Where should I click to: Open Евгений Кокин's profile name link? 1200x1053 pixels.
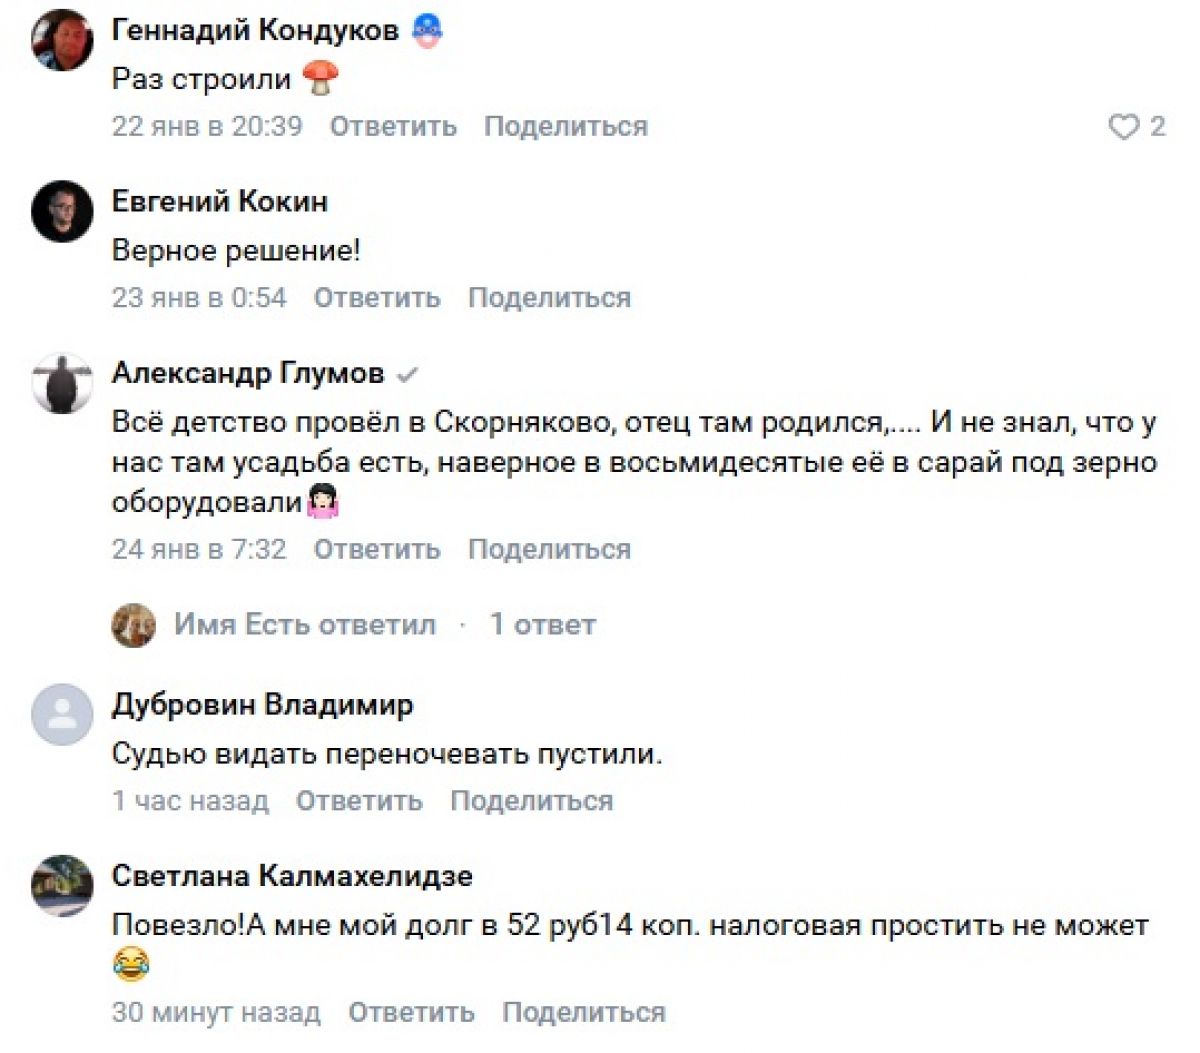pyautogui.click(x=220, y=202)
